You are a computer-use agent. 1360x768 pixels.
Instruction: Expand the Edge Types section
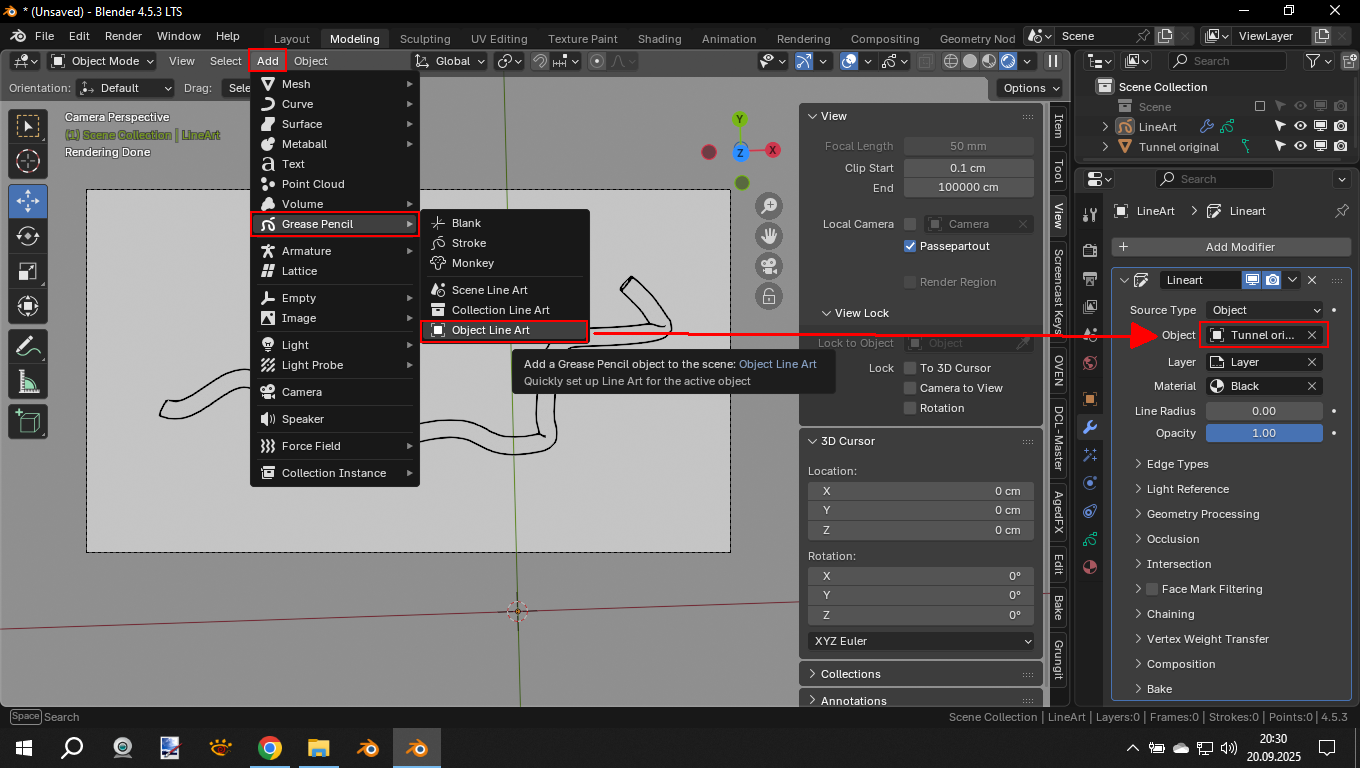[1177, 464]
